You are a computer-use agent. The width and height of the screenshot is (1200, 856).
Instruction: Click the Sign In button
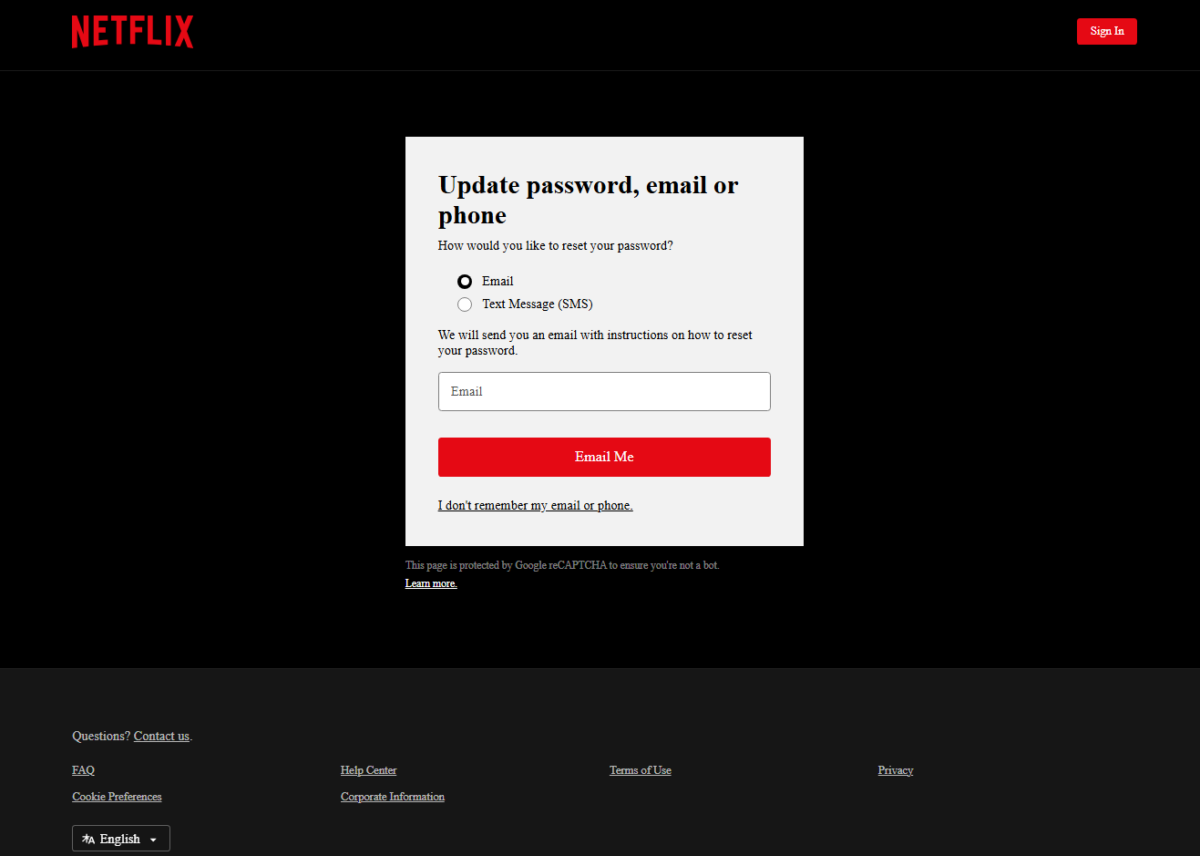pyautogui.click(x=1106, y=31)
